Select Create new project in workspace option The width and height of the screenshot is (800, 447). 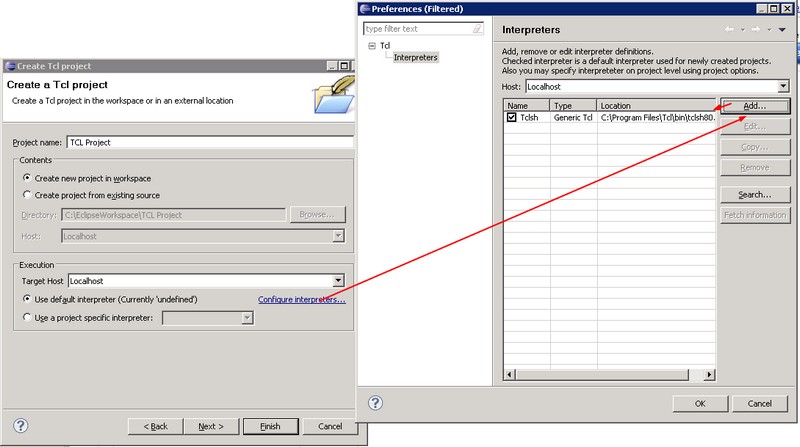pos(27,177)
